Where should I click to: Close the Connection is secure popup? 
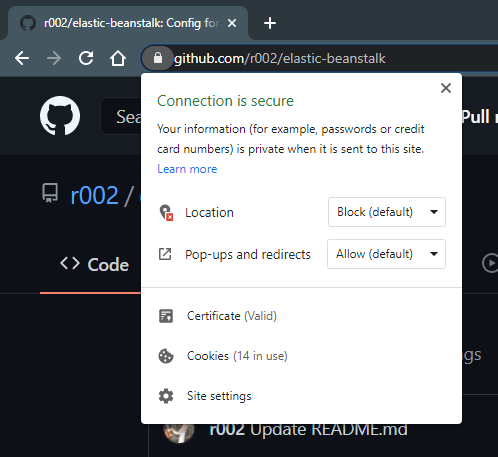tap(446, 88)
